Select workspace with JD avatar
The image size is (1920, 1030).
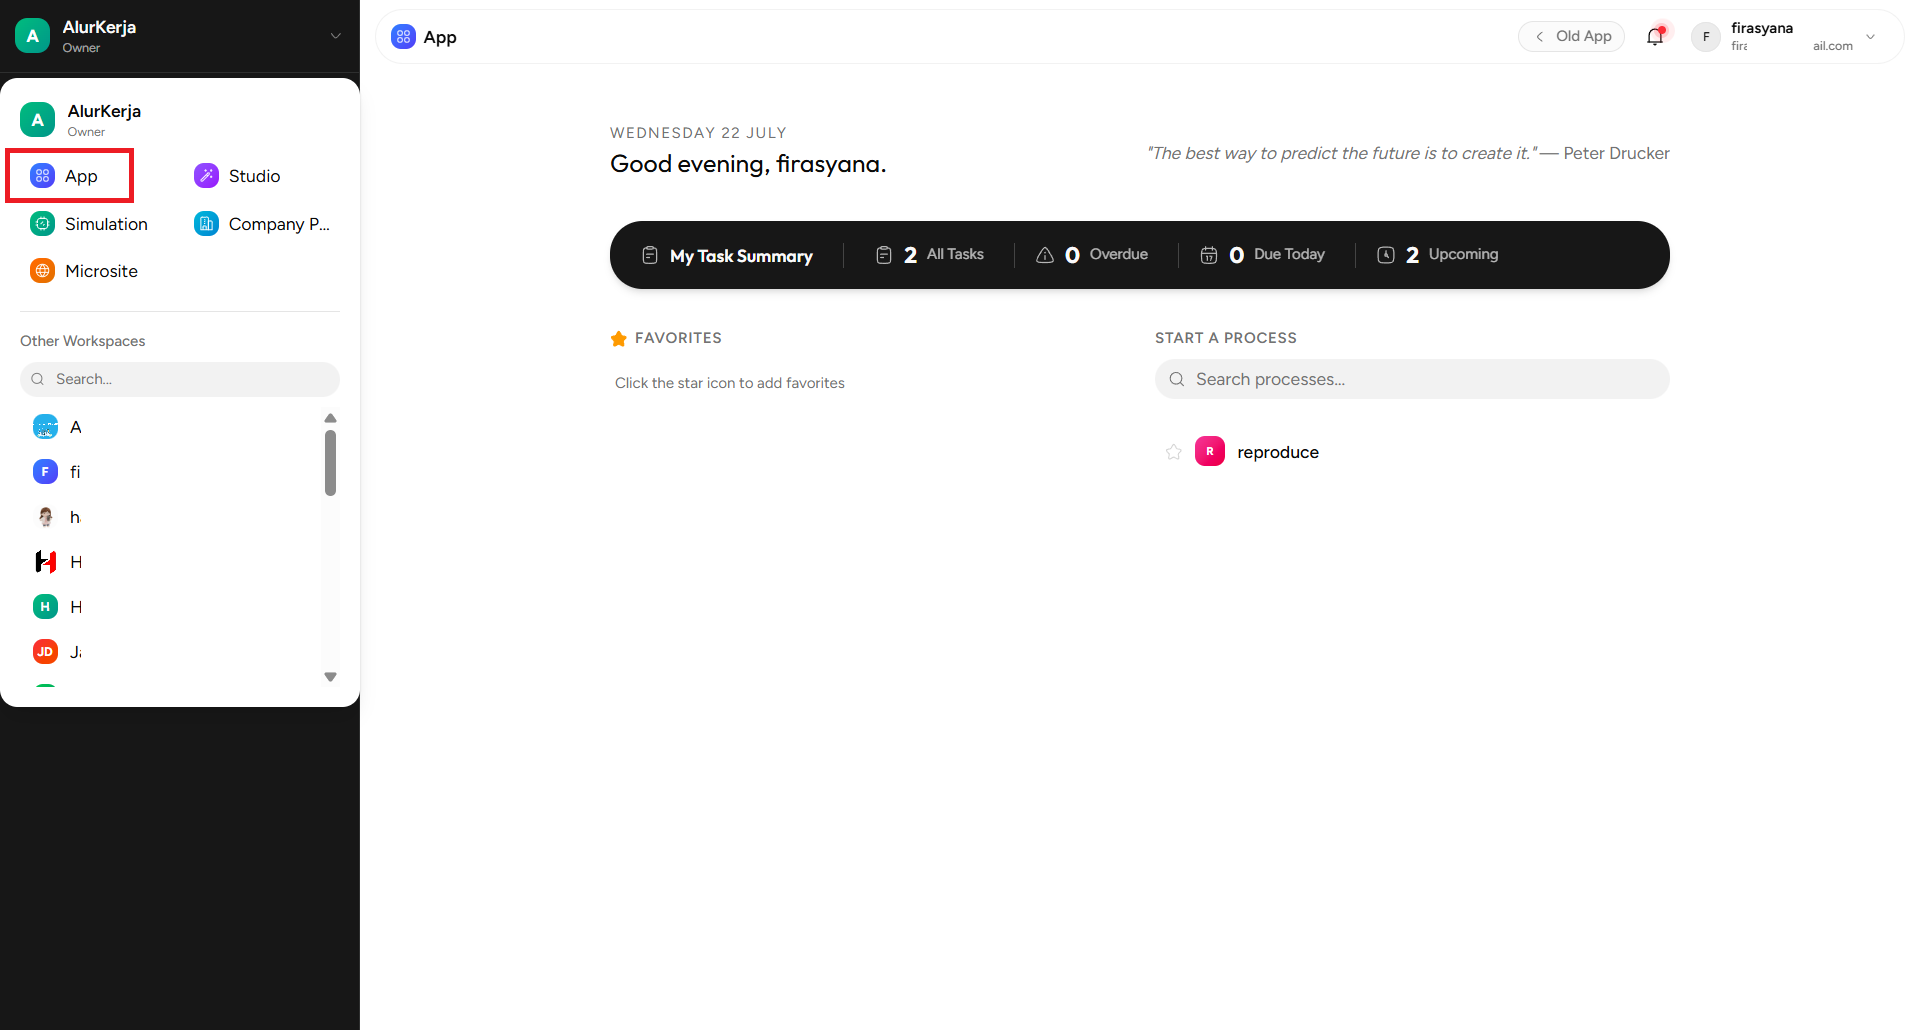pyautogui.click(x=58, y=652)
